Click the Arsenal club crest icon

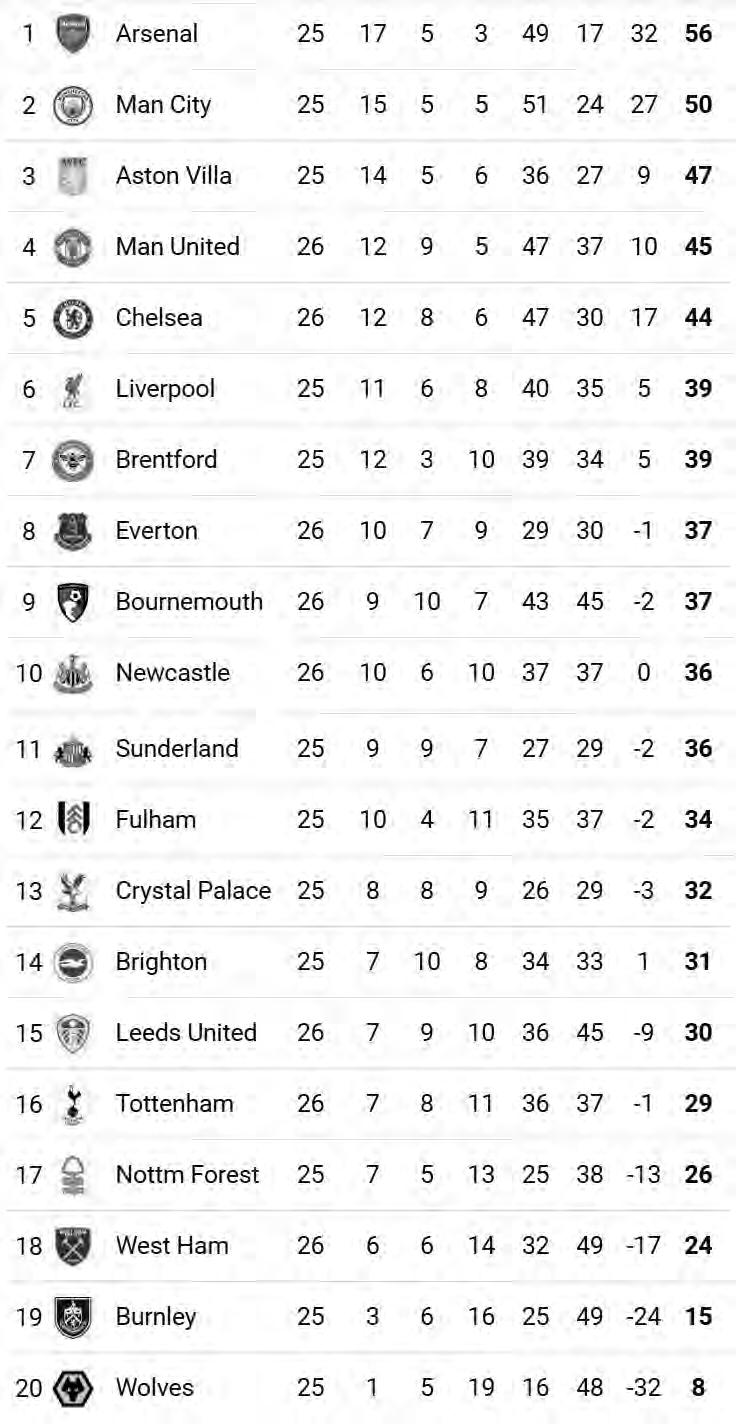coord(73,34)
